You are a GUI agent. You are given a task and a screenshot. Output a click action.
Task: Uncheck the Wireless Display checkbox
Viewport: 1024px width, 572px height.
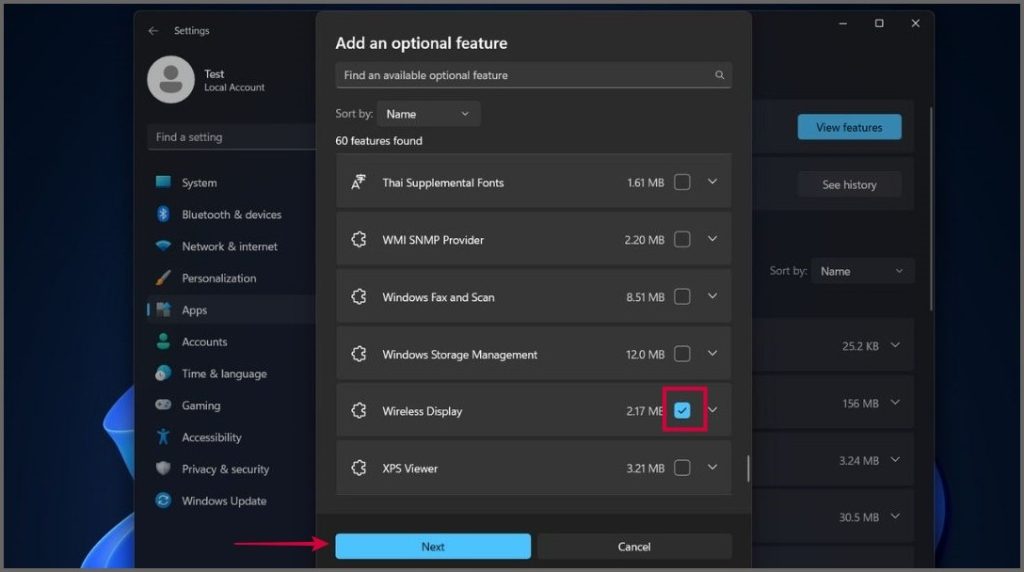682,411
